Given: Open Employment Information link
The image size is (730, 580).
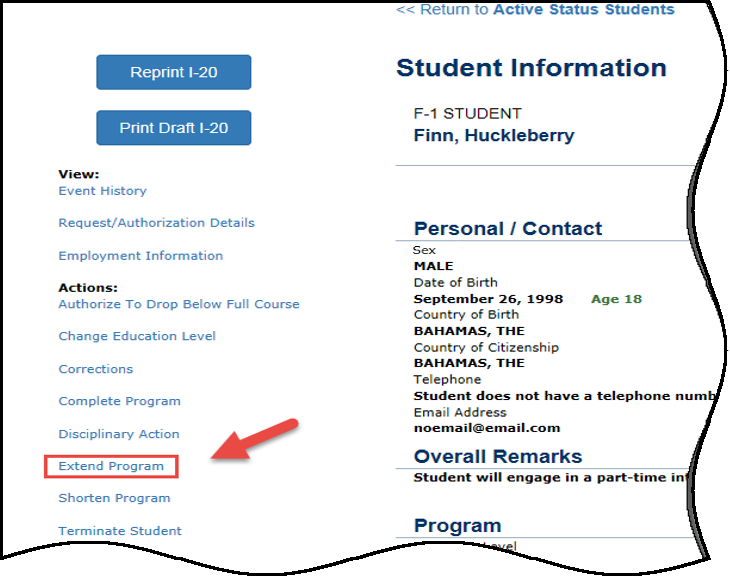Looking at the screenshot, I should 140,256.
